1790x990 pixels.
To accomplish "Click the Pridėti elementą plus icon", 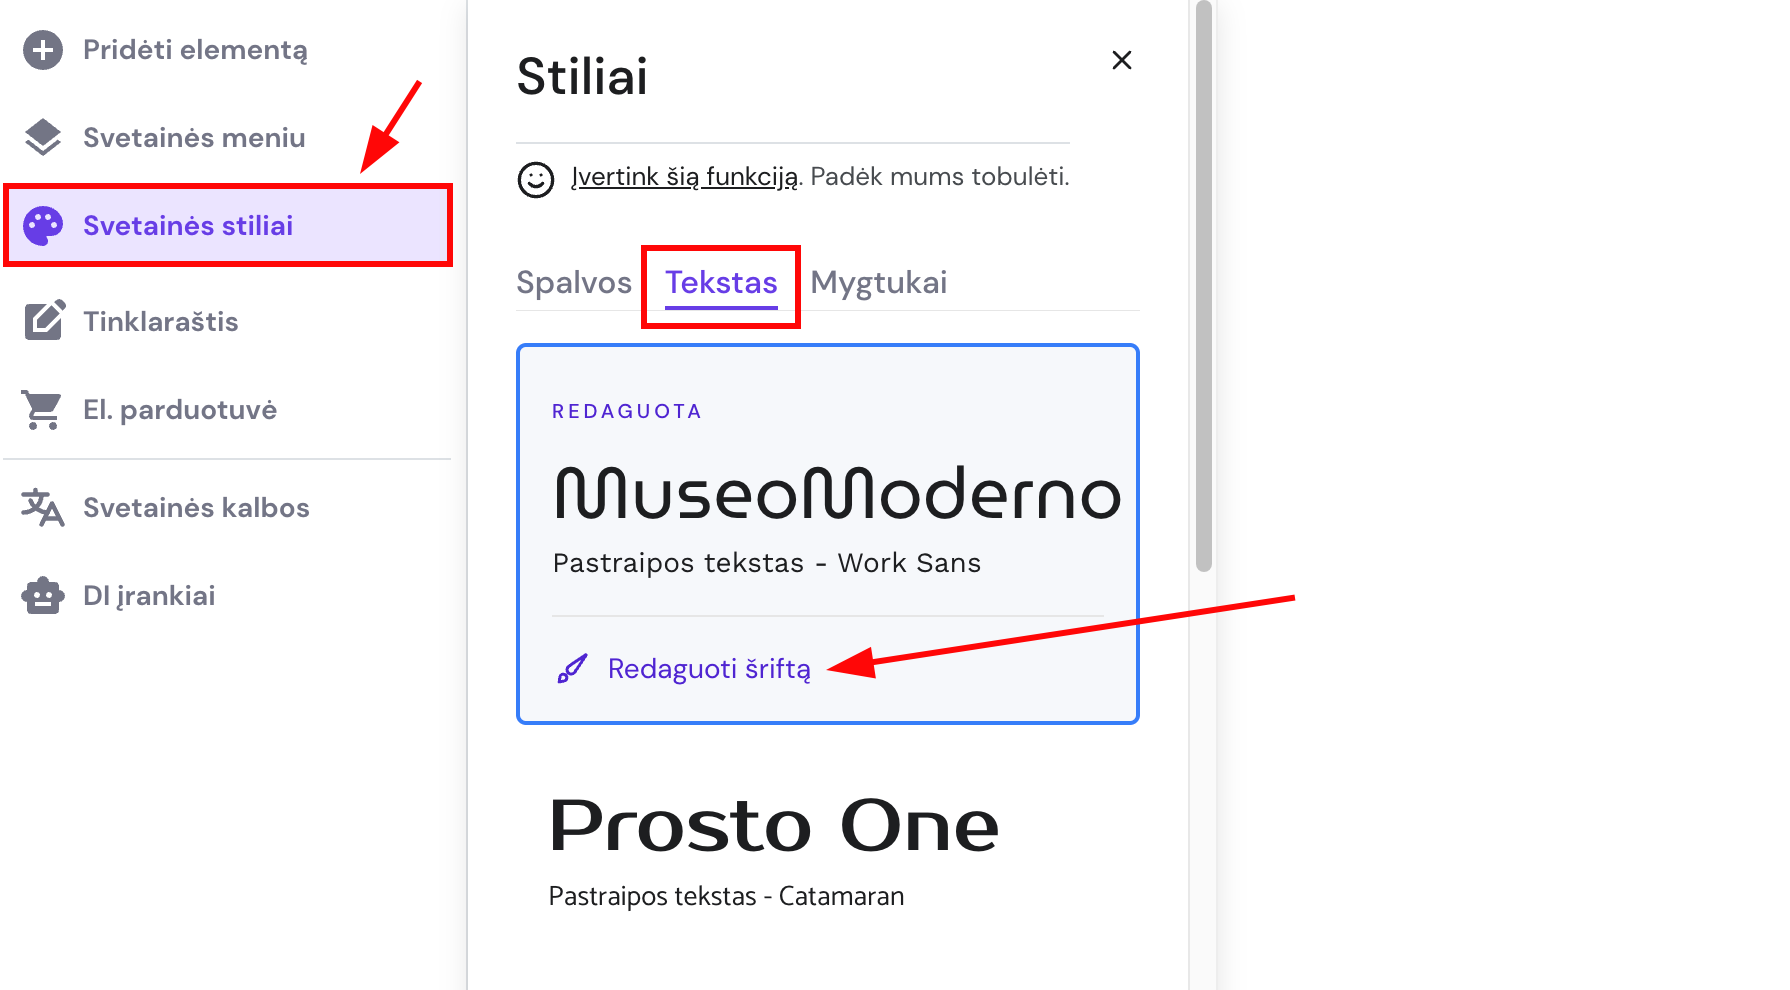I will point(42,49).
